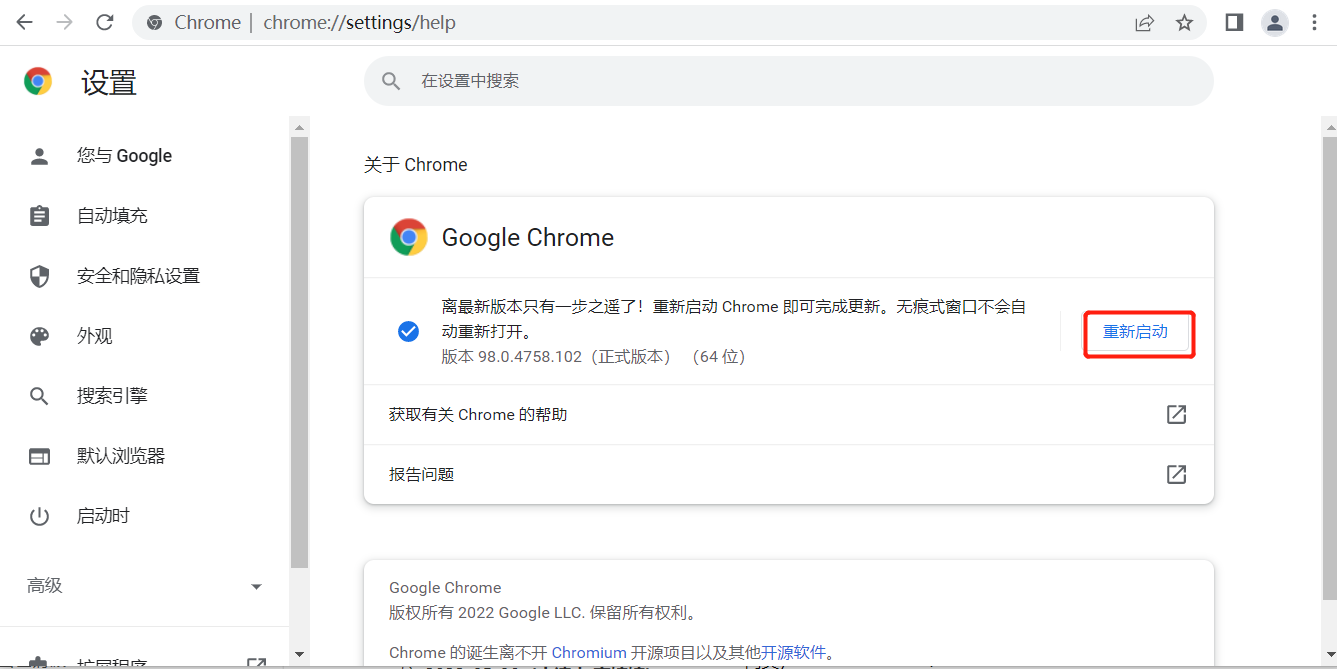Bookmark this page with the star icon
1337x669 pixels.
click(1184, 22)
